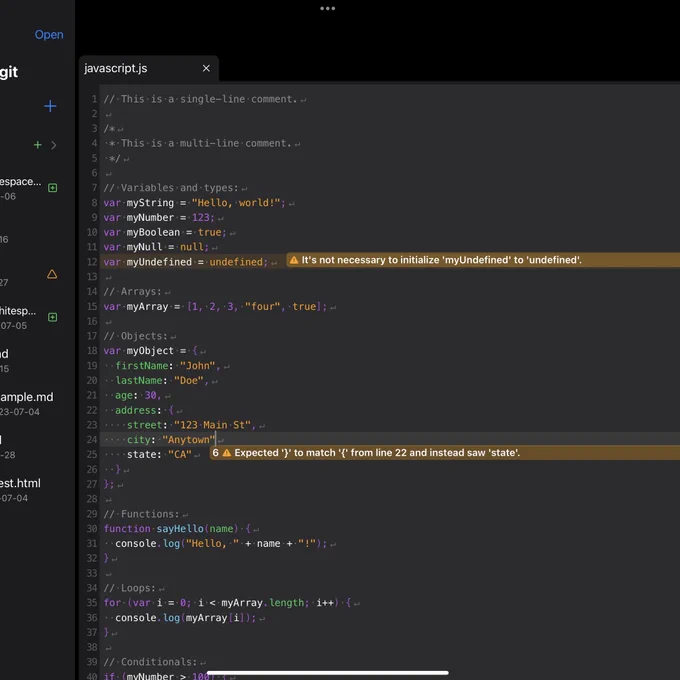
Task: Click 'address' key on line 22
Action: [x=135, y=410]
